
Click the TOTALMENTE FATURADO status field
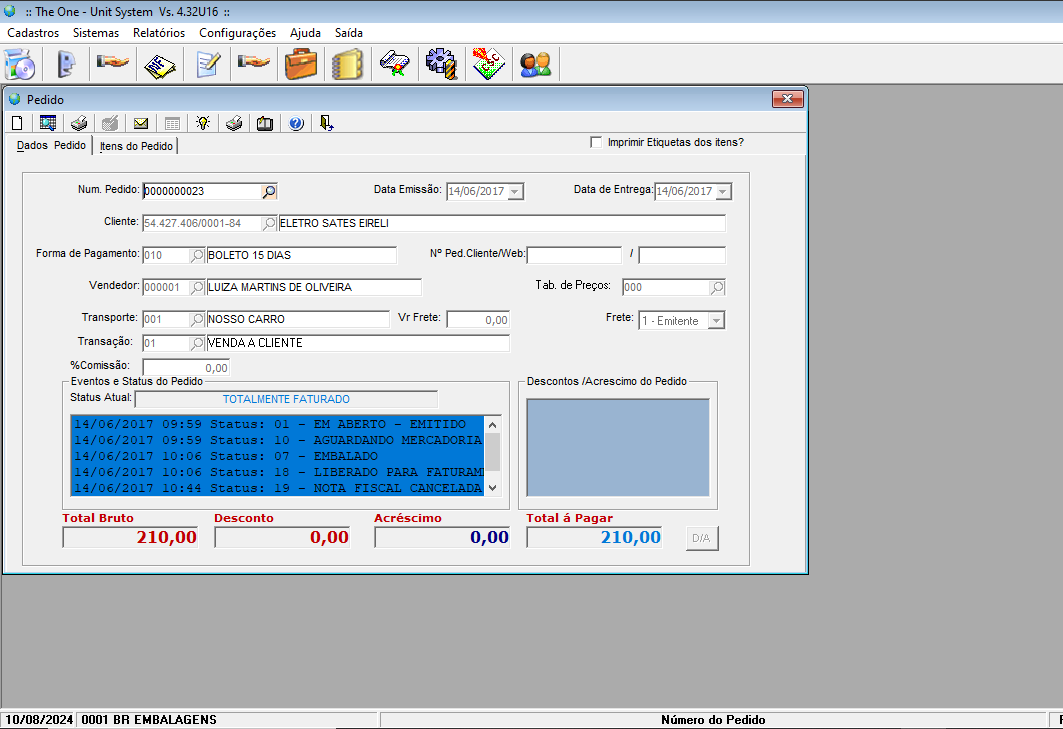pyautogui.click(x=287, y=399)
